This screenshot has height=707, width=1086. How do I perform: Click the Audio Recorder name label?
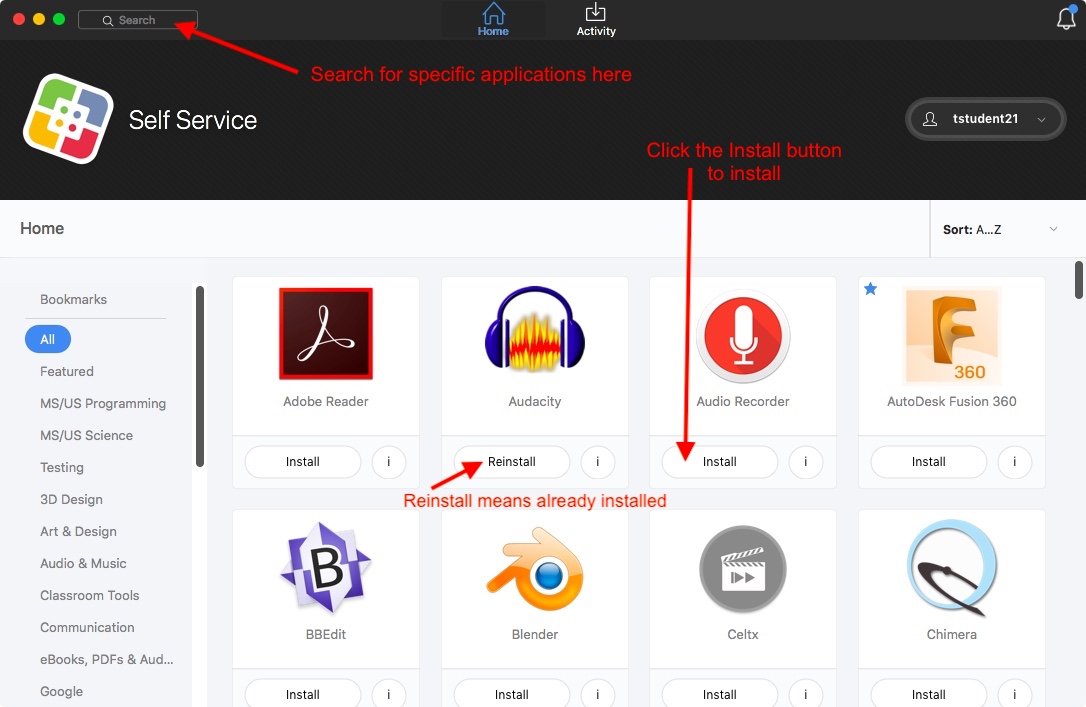(x=743, y=401)
